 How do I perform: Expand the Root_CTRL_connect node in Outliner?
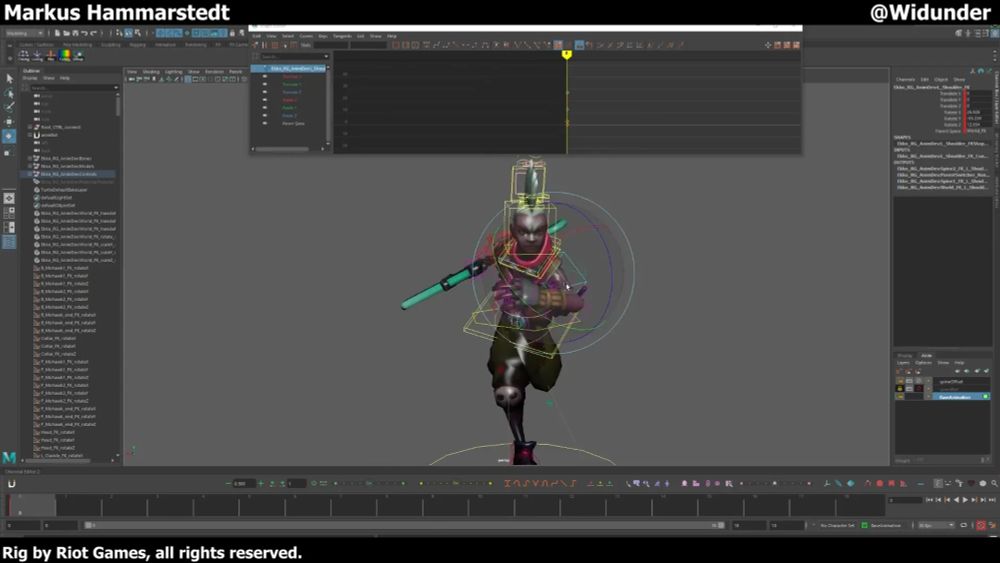(30, 127)
